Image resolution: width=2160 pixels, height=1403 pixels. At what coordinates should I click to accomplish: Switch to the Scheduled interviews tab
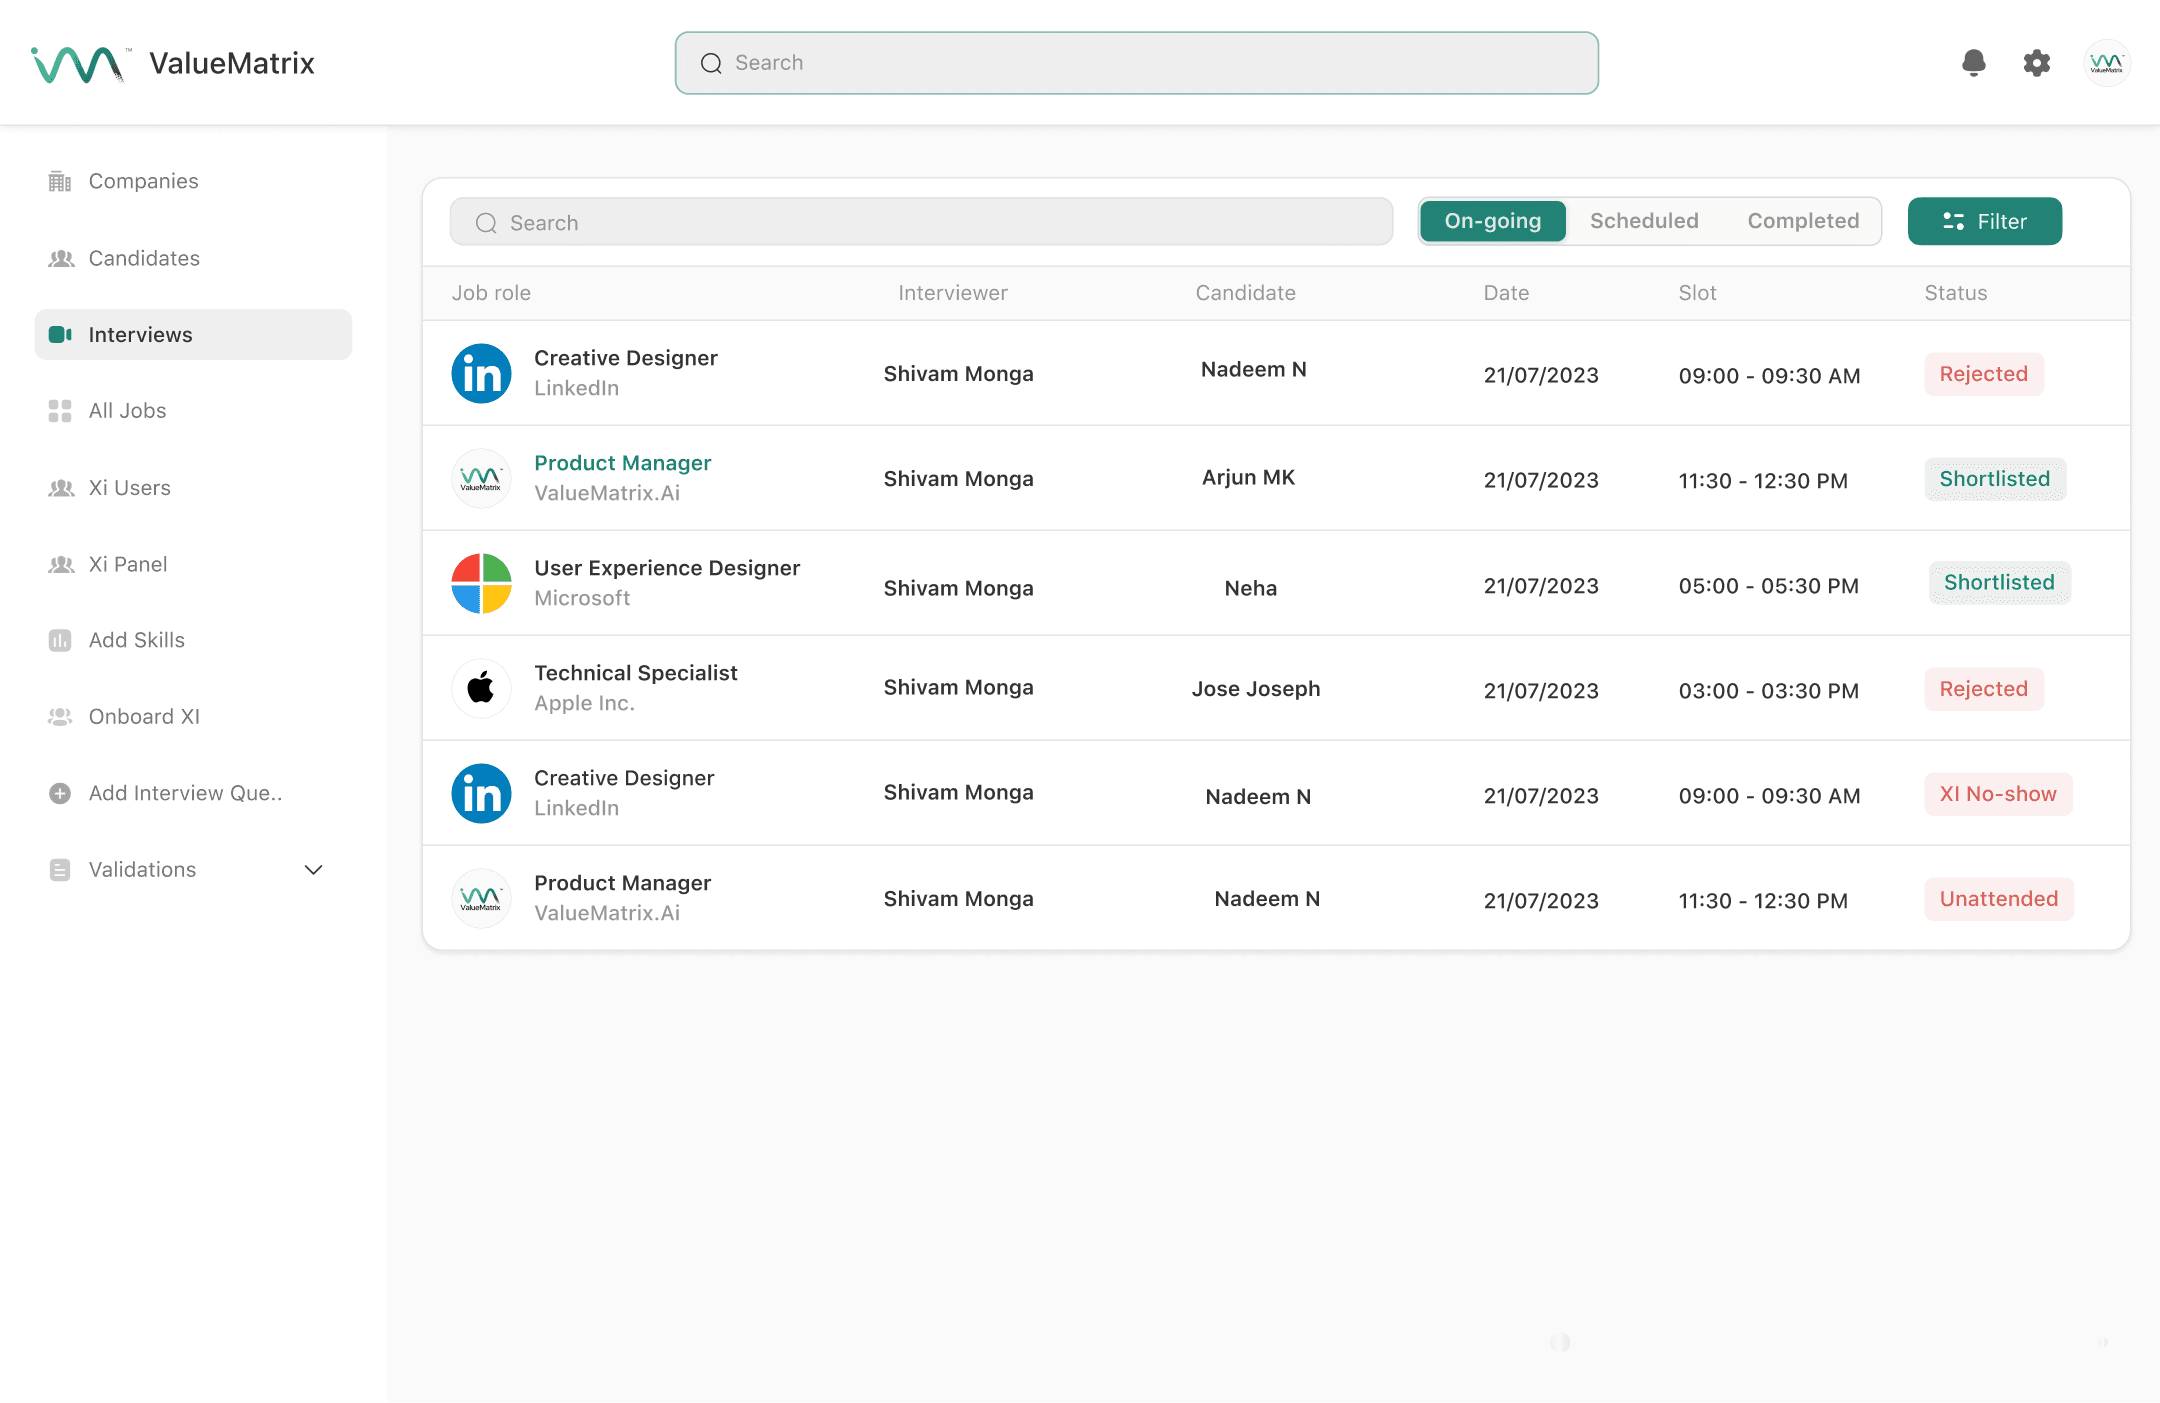pos(1644,221)
